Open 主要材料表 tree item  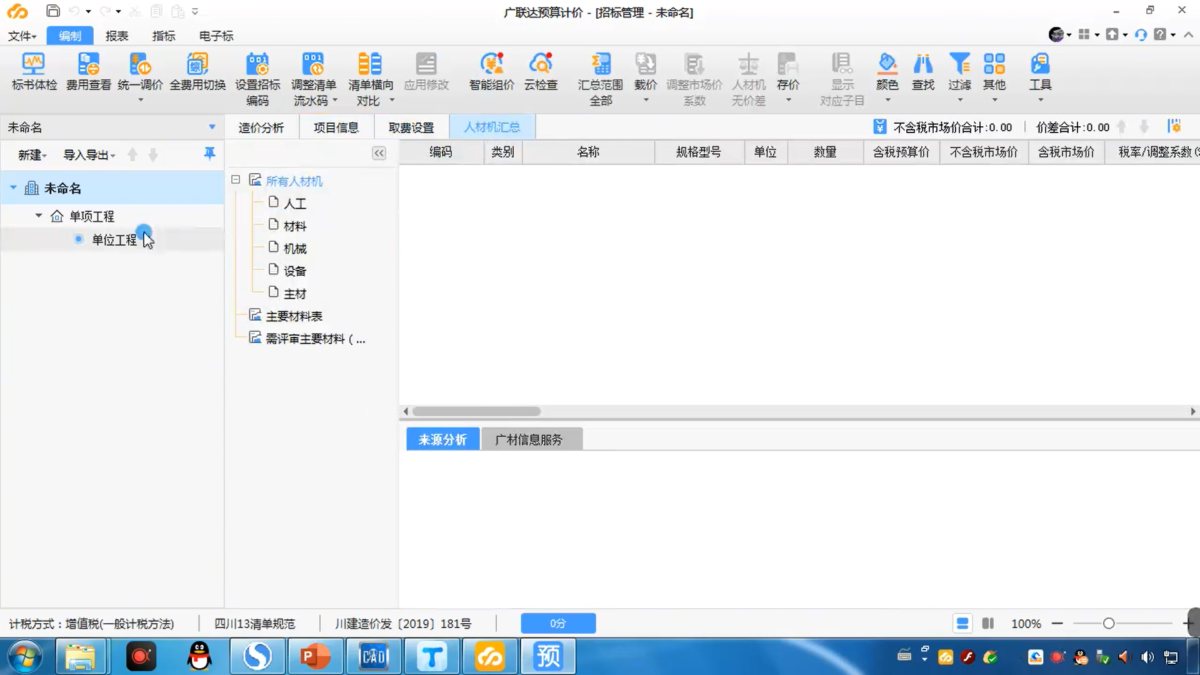tap(294, 316)
